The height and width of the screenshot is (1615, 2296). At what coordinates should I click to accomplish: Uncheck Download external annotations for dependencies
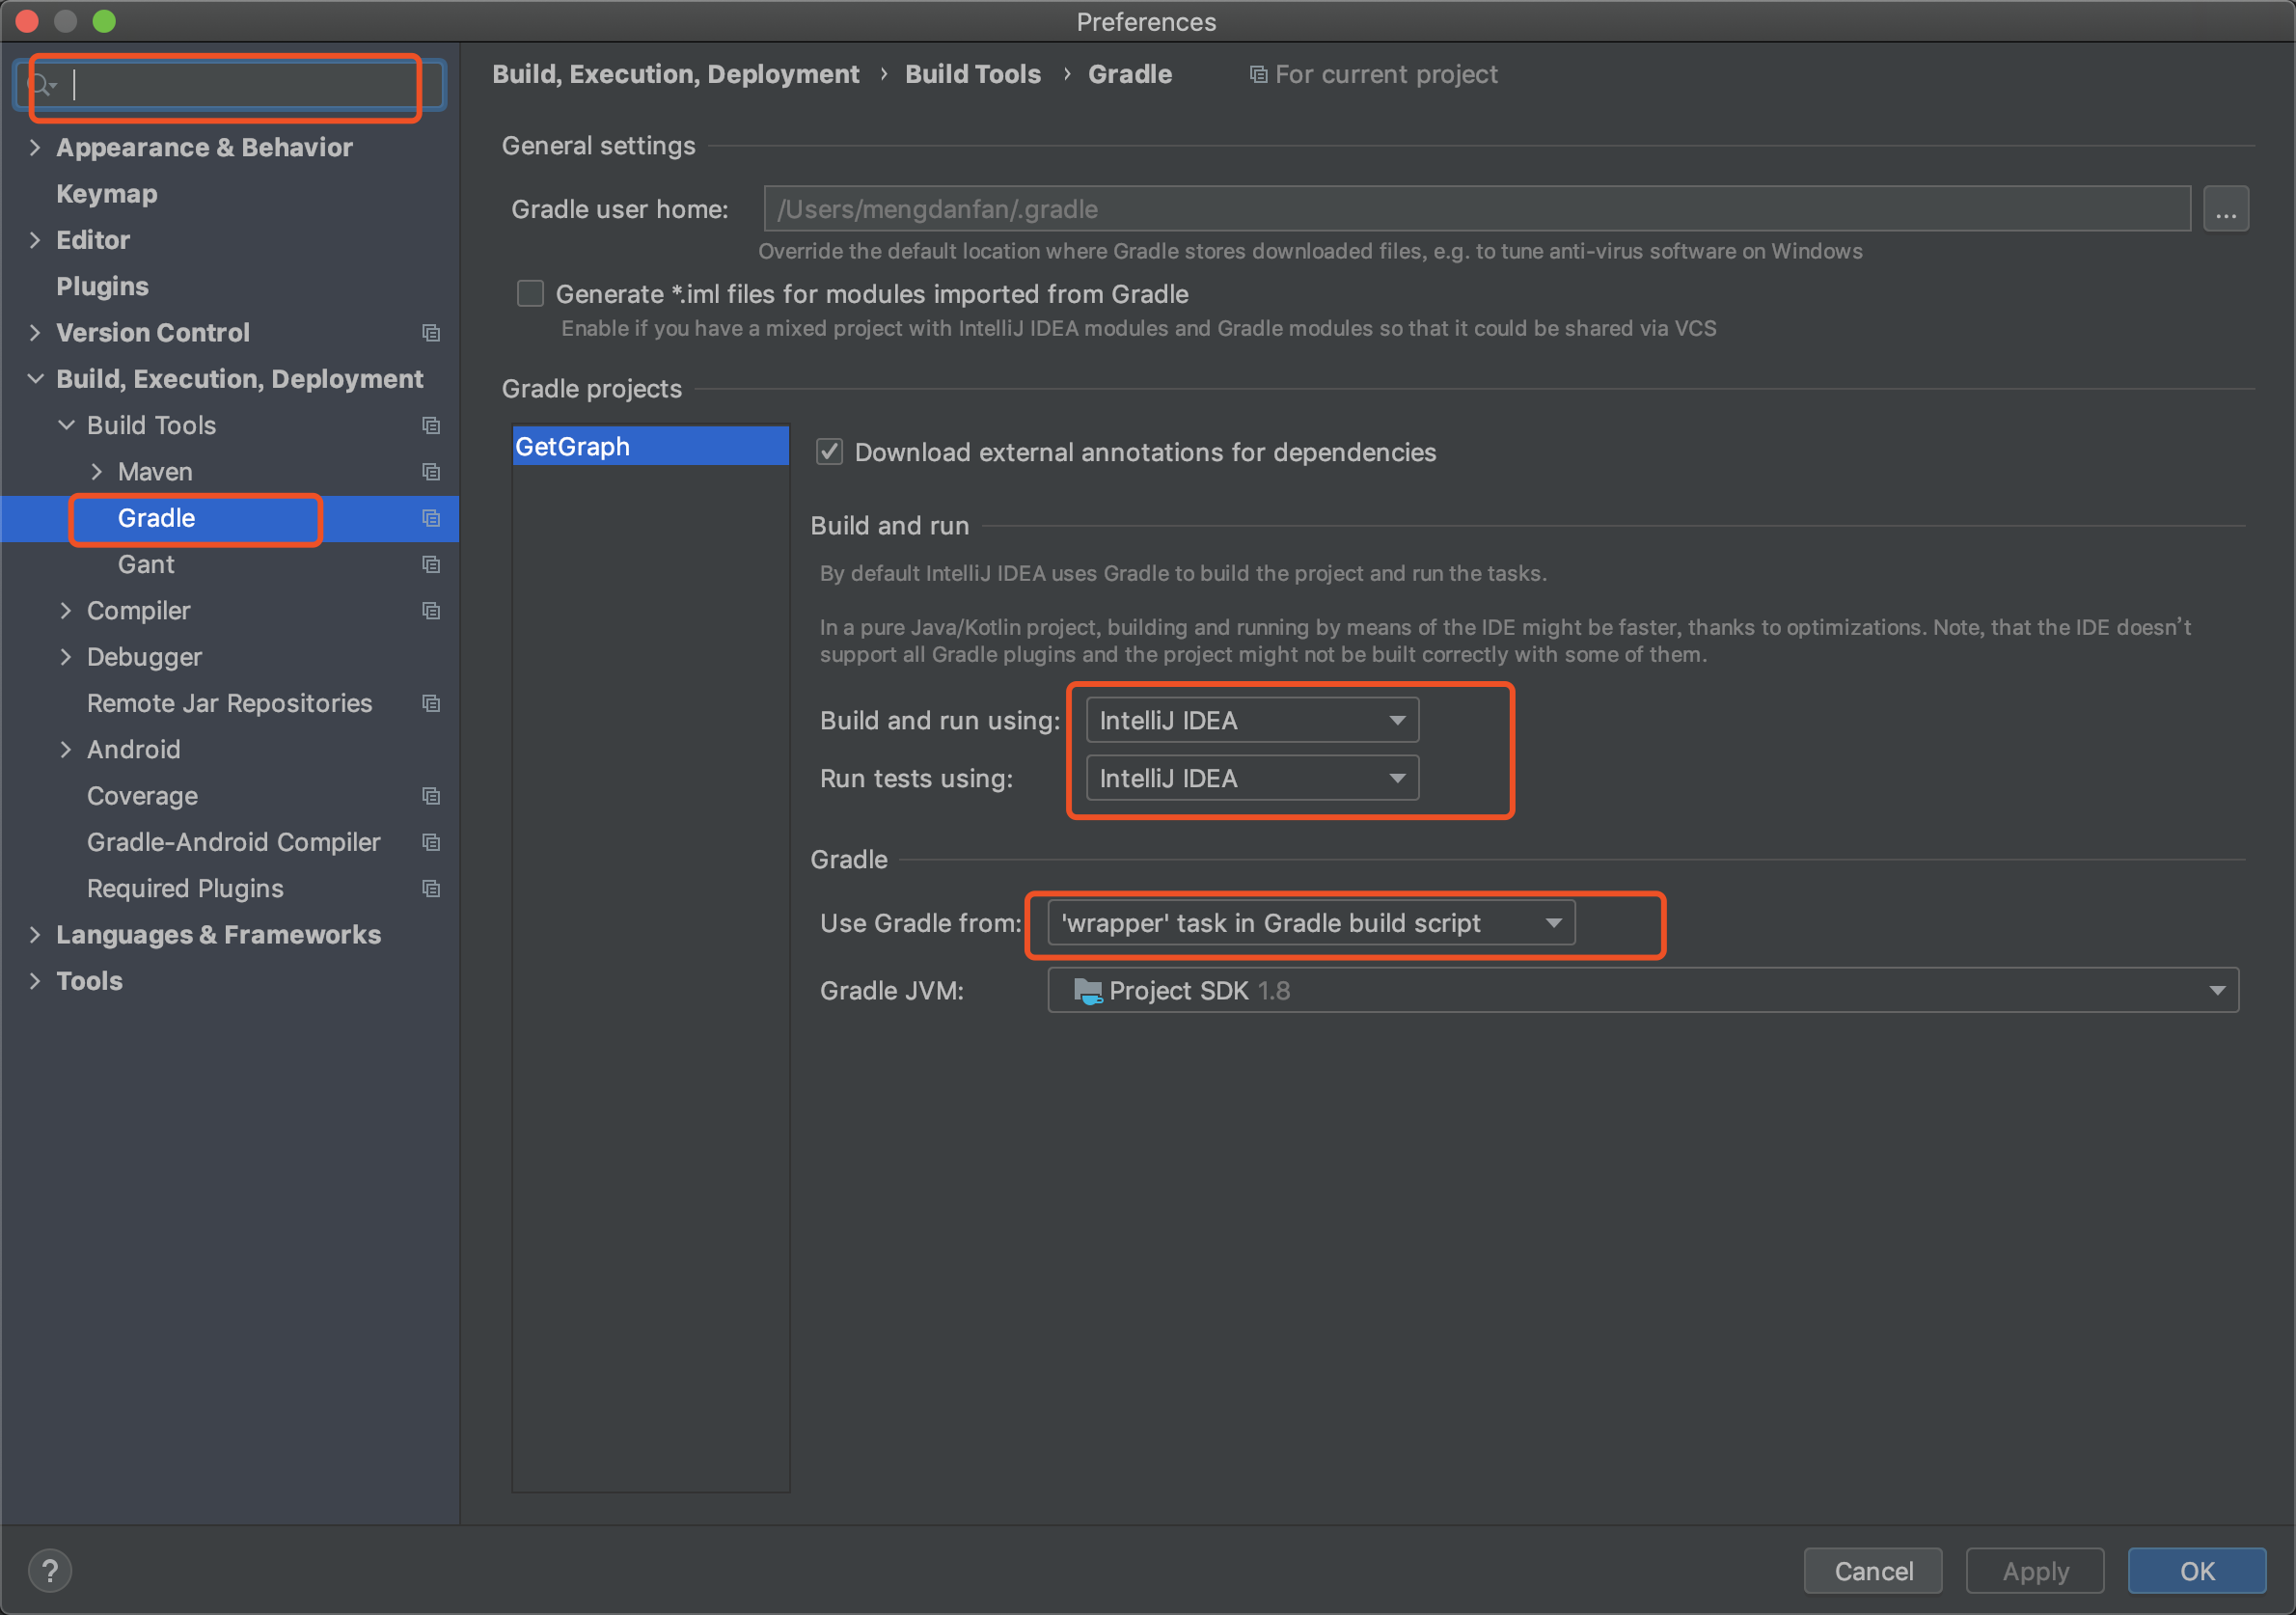pyautogui.click(x=829, y=452)
